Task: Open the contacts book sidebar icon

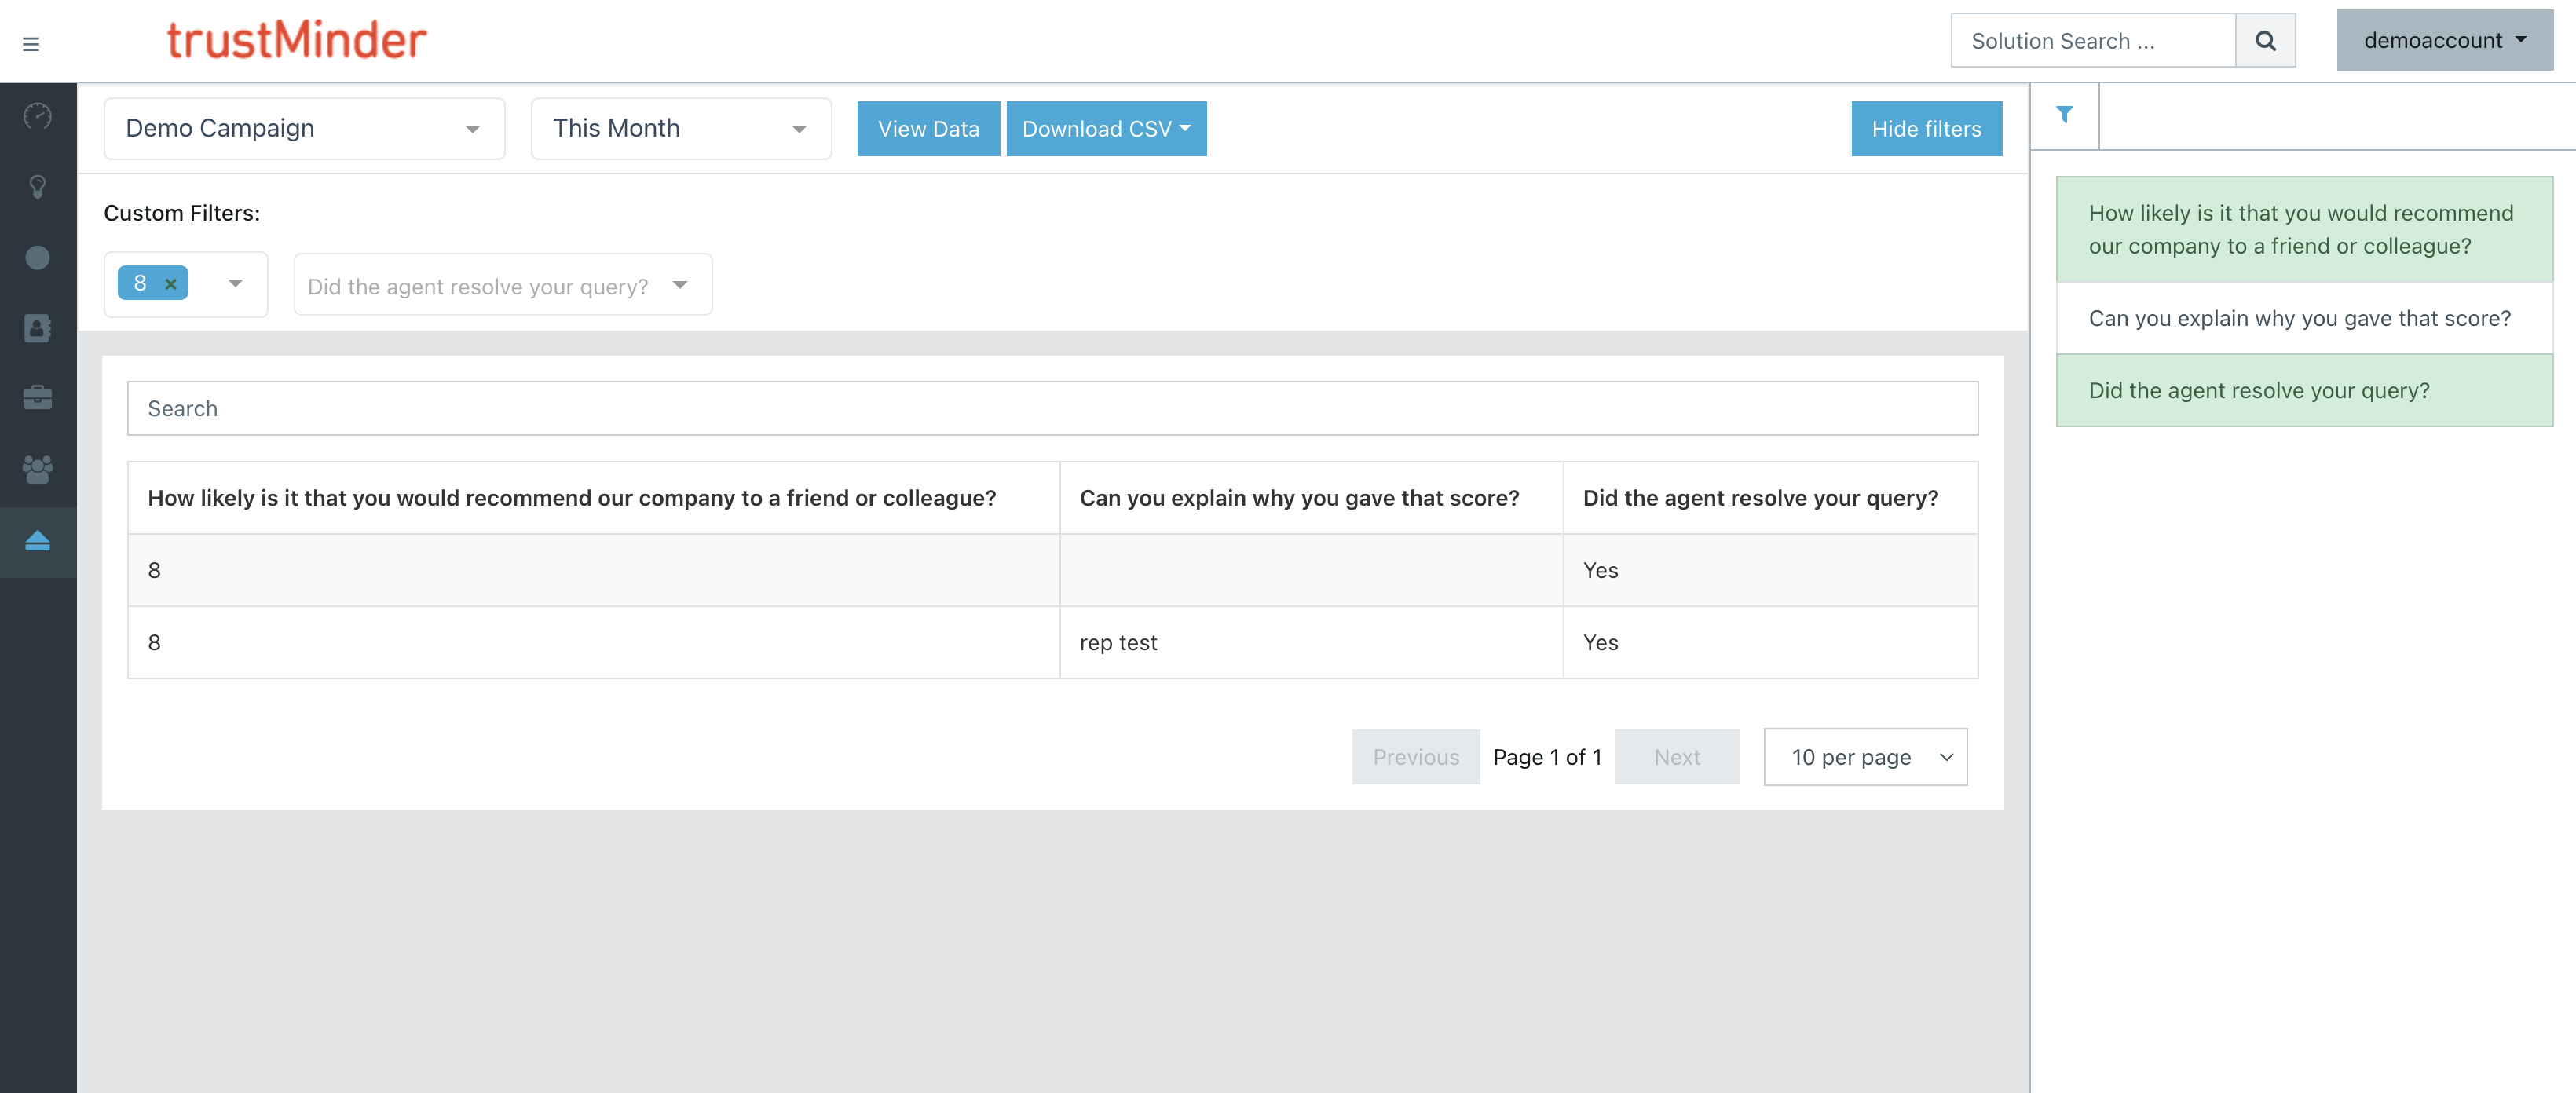Action: 38,328
